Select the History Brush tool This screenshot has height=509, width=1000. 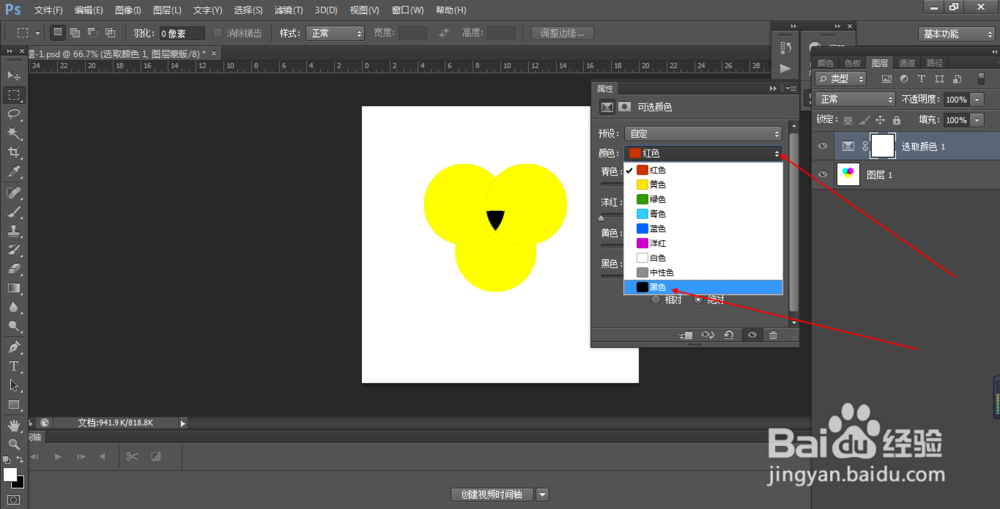coord(13,250)
